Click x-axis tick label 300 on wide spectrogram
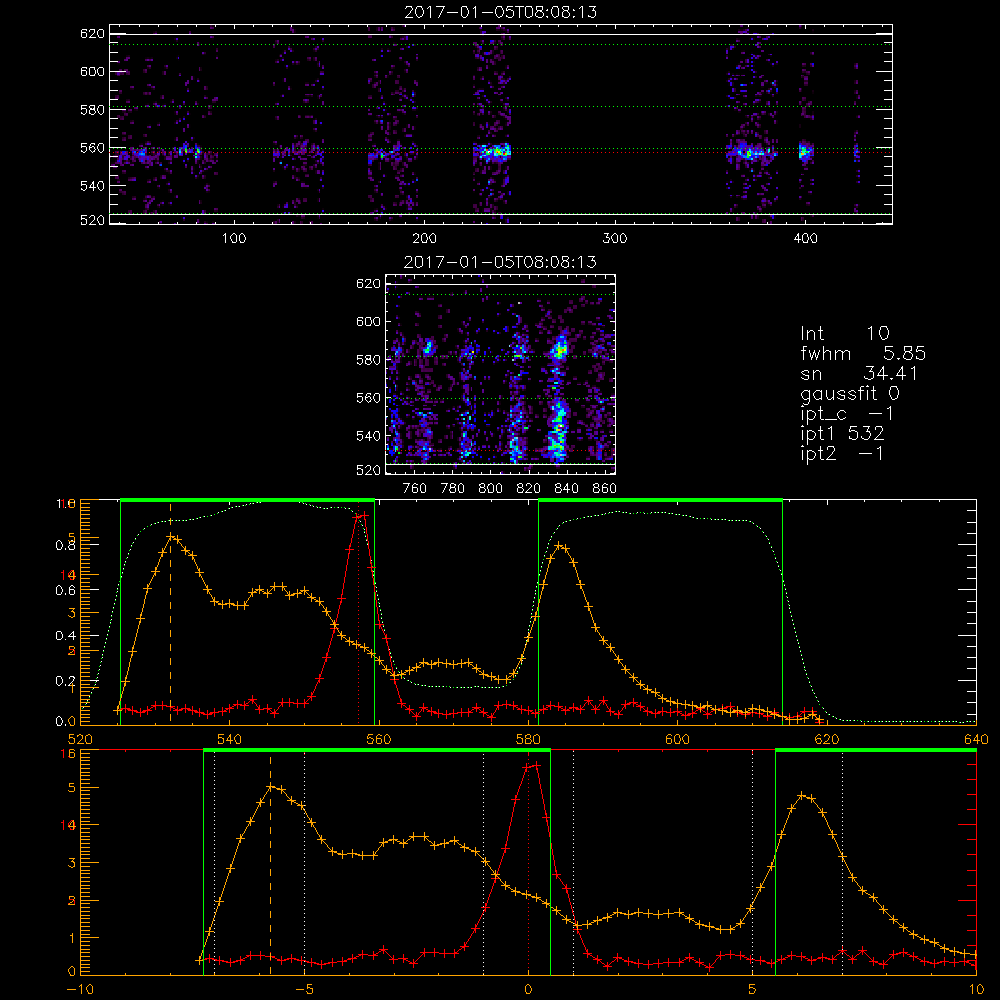This screenshot has width=1000, height=1000. [615, 239]
